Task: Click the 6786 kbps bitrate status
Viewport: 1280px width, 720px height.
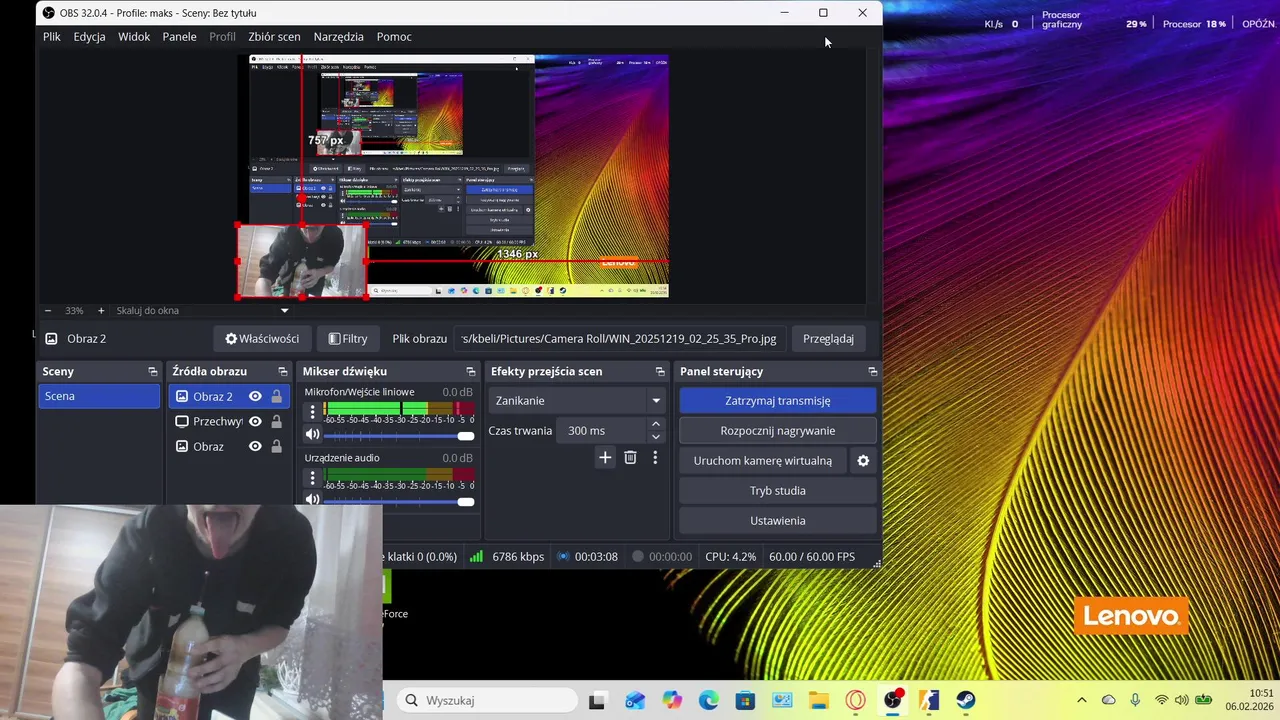Action: [518, 556]
